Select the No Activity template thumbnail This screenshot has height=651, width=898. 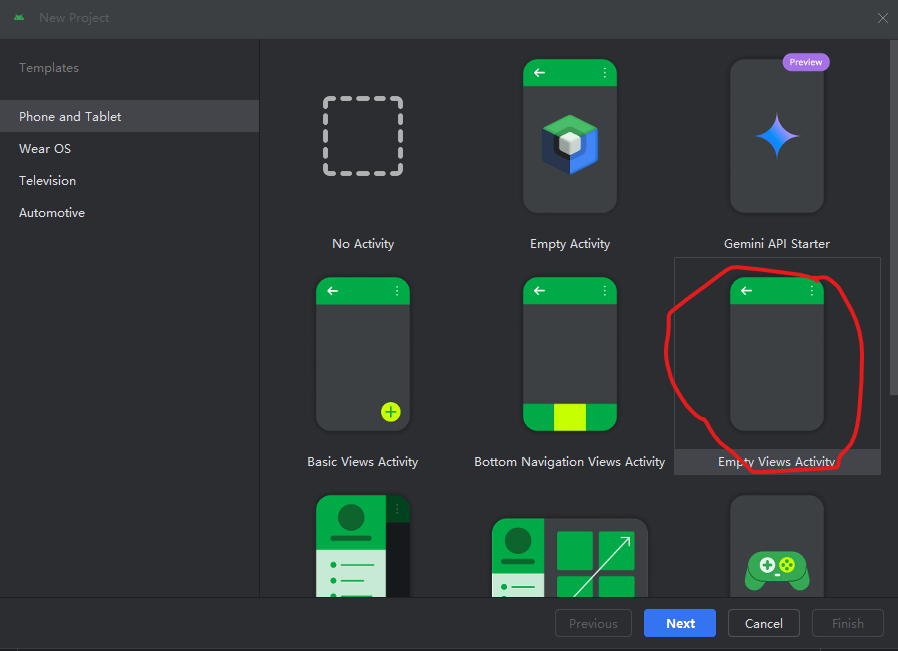(363, 136)
